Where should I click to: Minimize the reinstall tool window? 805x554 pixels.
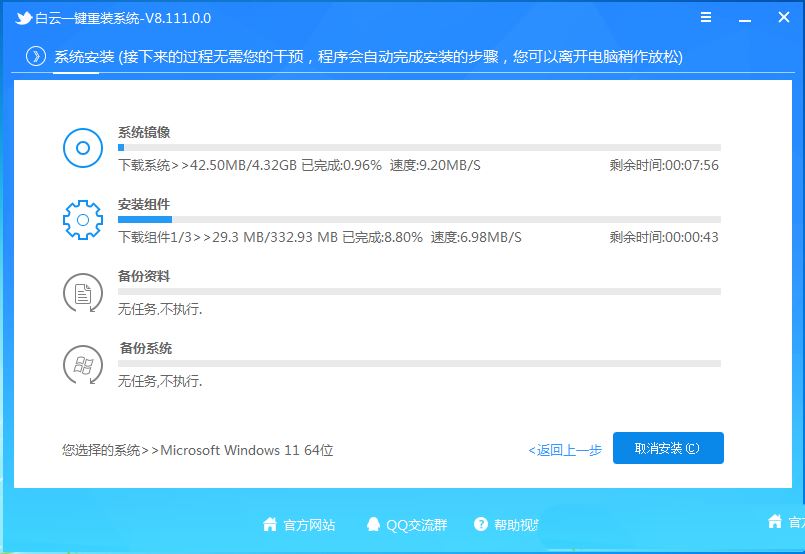tap(745, 21)
